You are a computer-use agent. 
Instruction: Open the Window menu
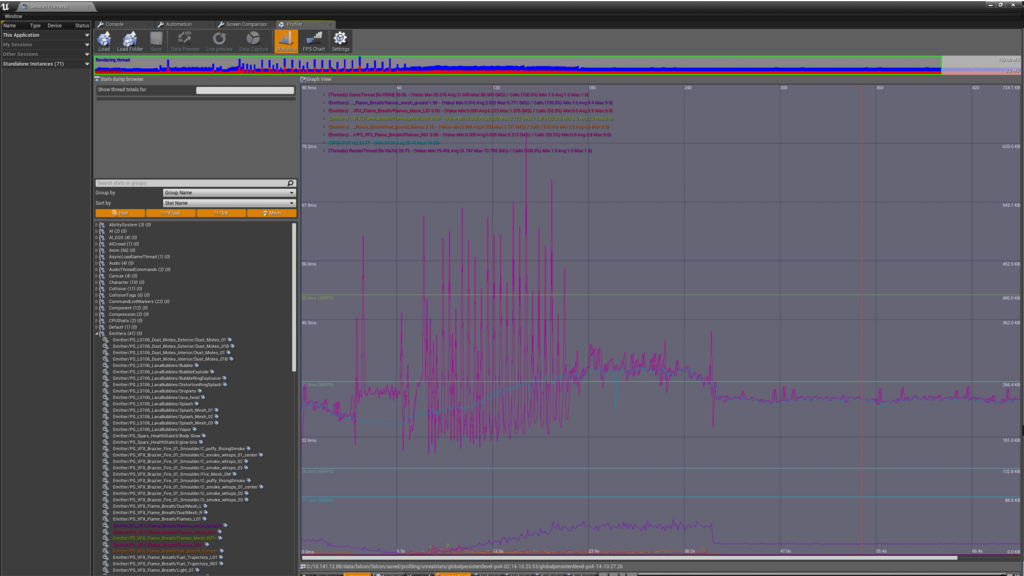tap(12, 16)
